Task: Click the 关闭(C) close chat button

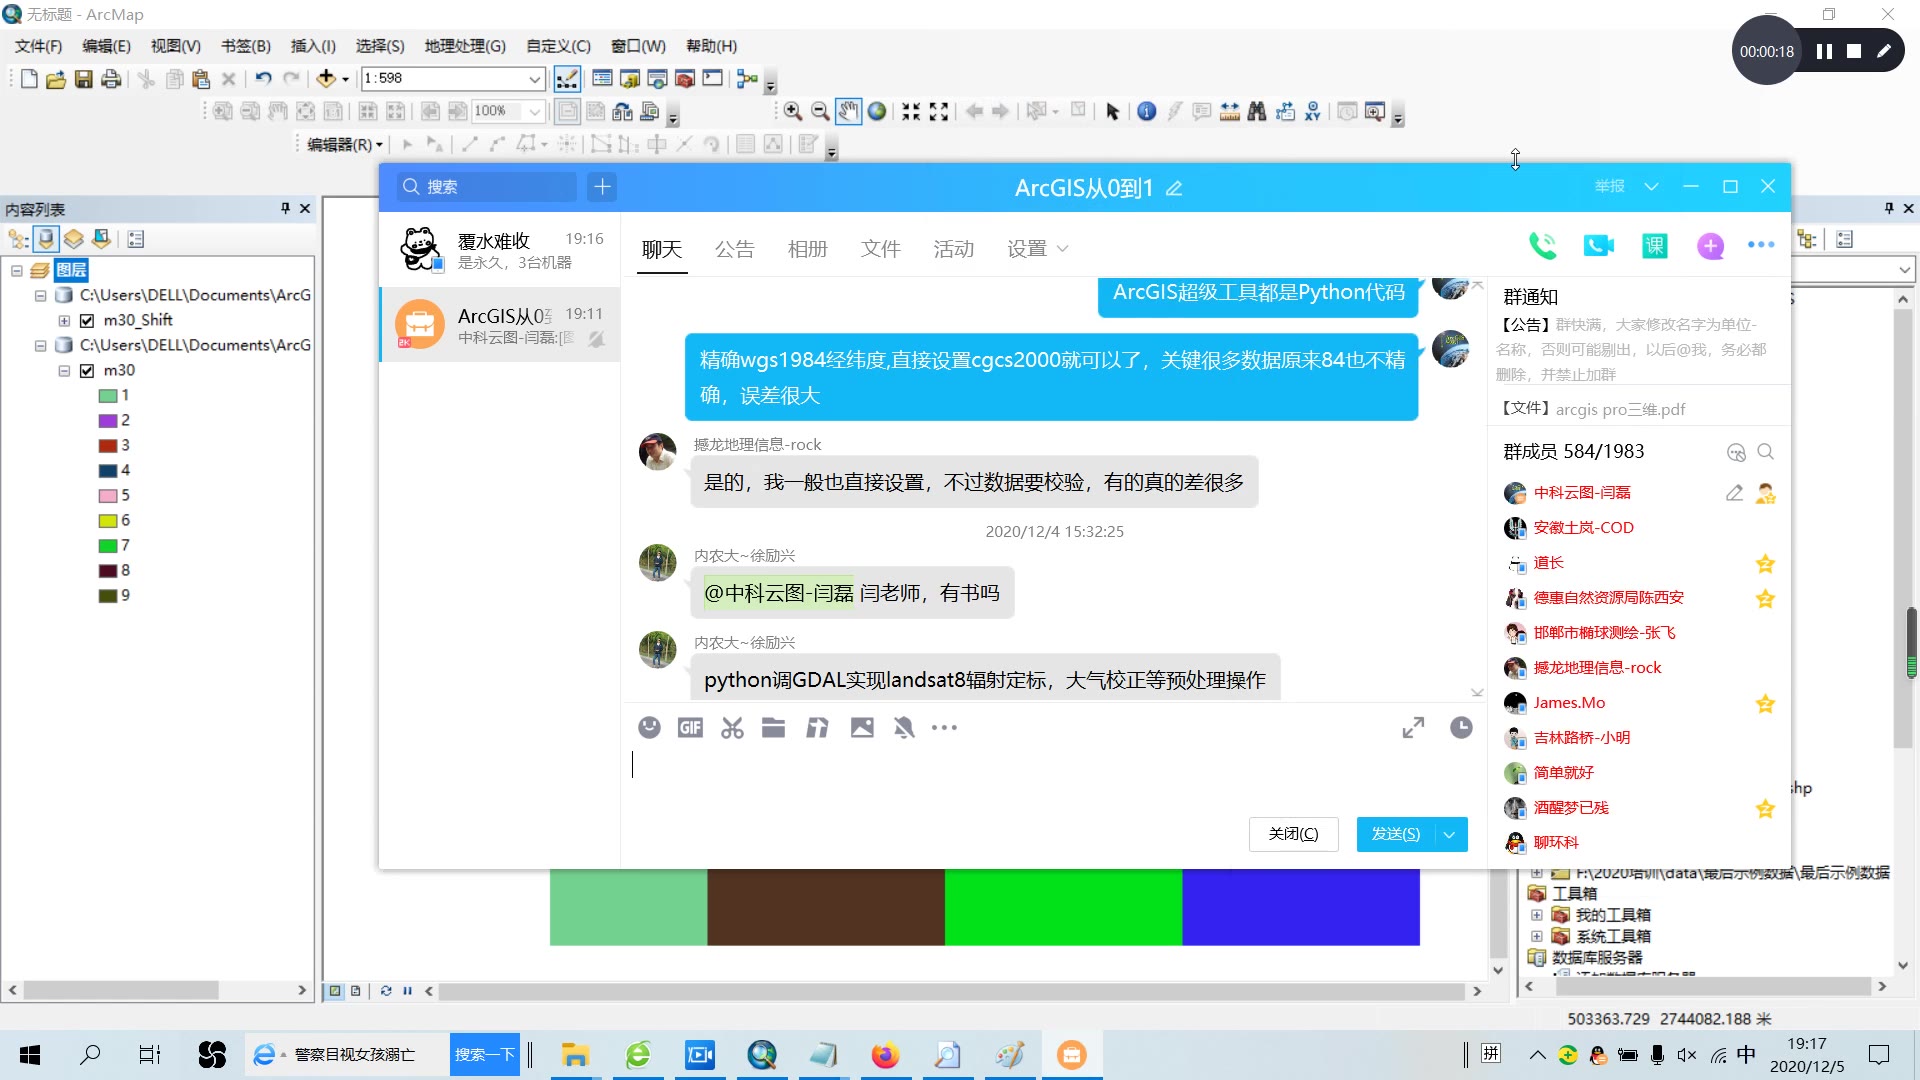Action: point(1293,835)
